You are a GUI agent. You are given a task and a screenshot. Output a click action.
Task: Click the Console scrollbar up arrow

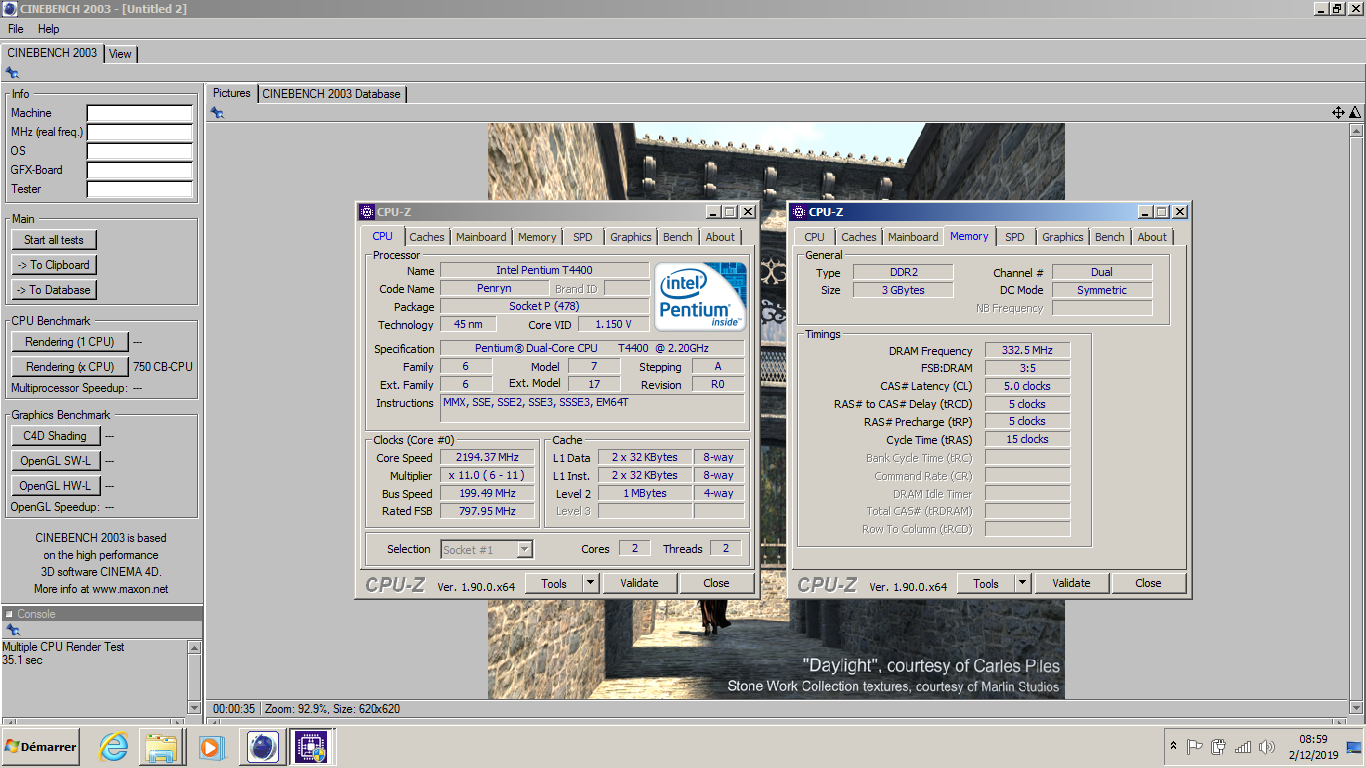click(195, 647)
